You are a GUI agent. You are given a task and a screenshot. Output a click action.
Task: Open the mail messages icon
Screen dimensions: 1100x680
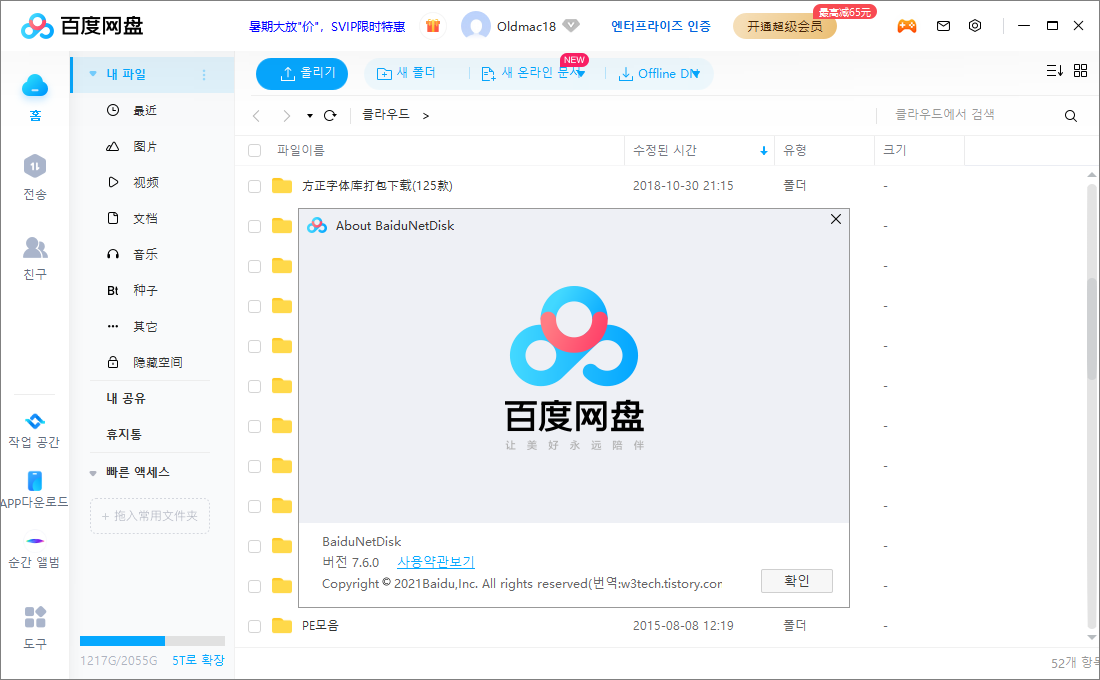tap(944, 26)
